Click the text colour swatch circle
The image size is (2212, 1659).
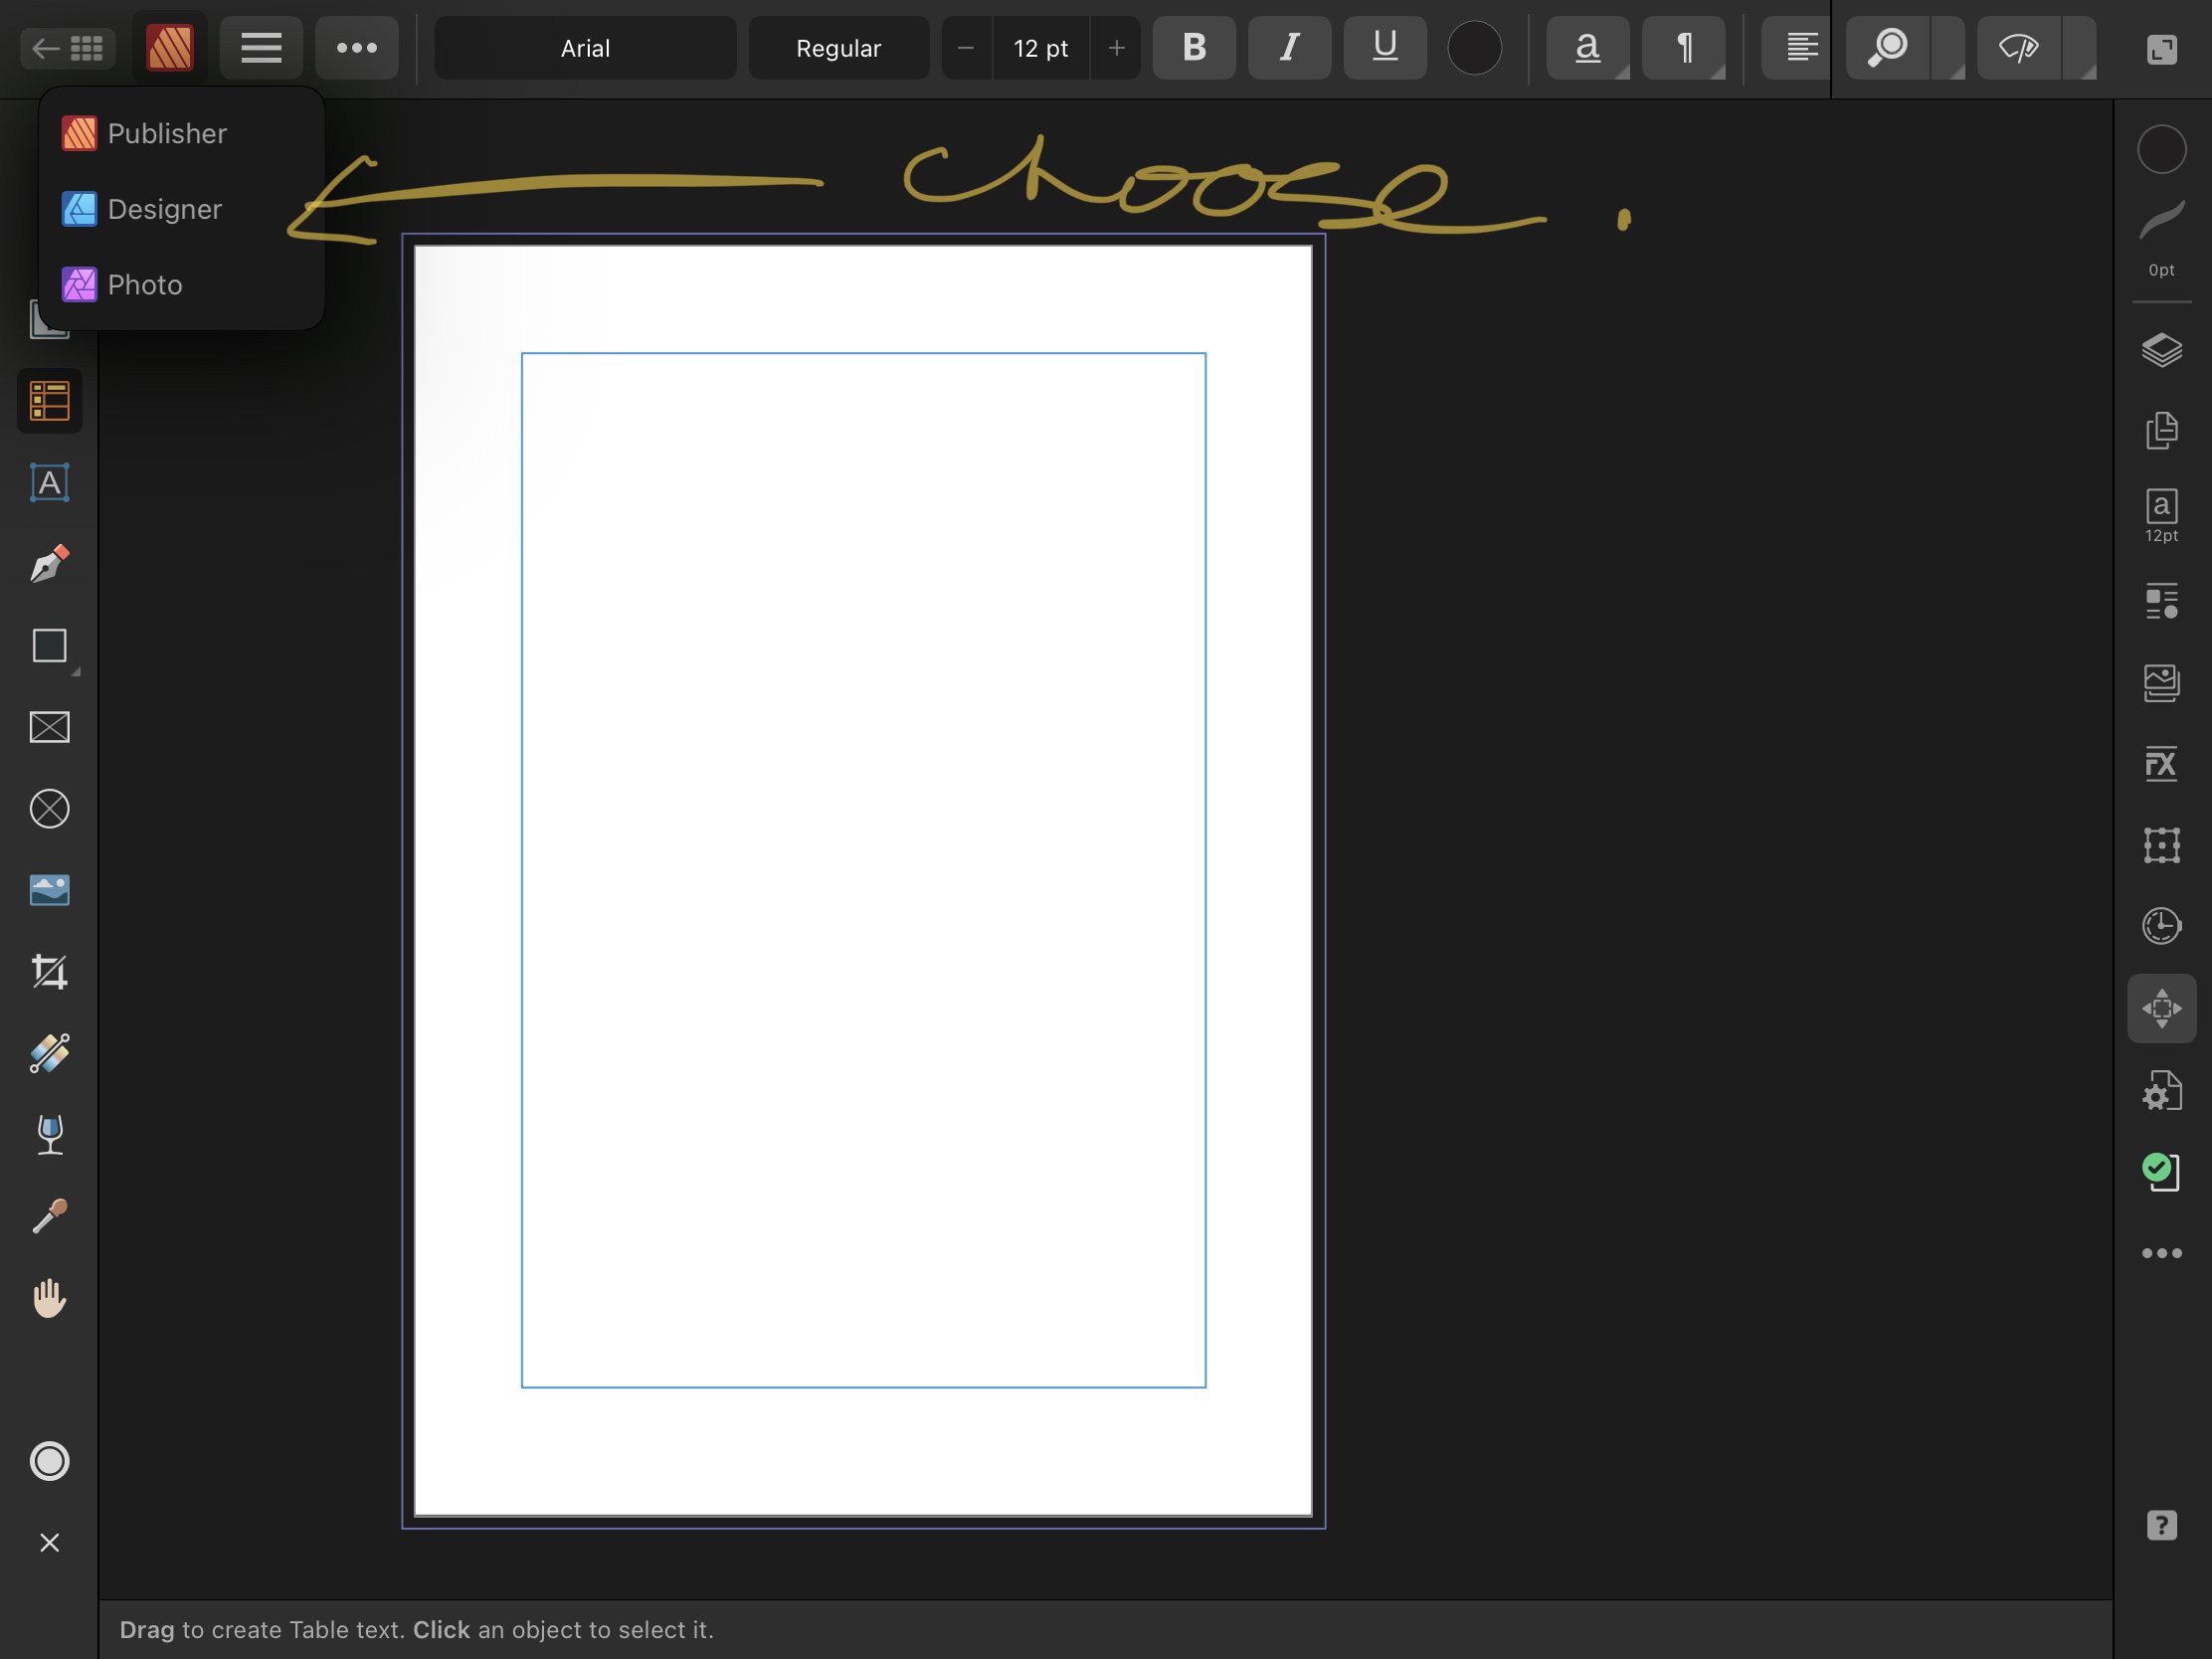(1474, 47)
